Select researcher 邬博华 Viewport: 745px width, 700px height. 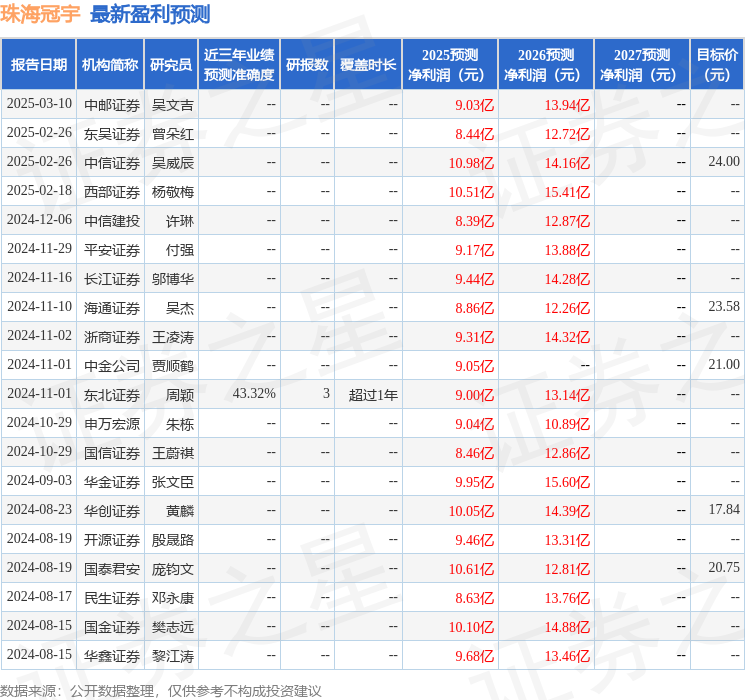point(173,279)
